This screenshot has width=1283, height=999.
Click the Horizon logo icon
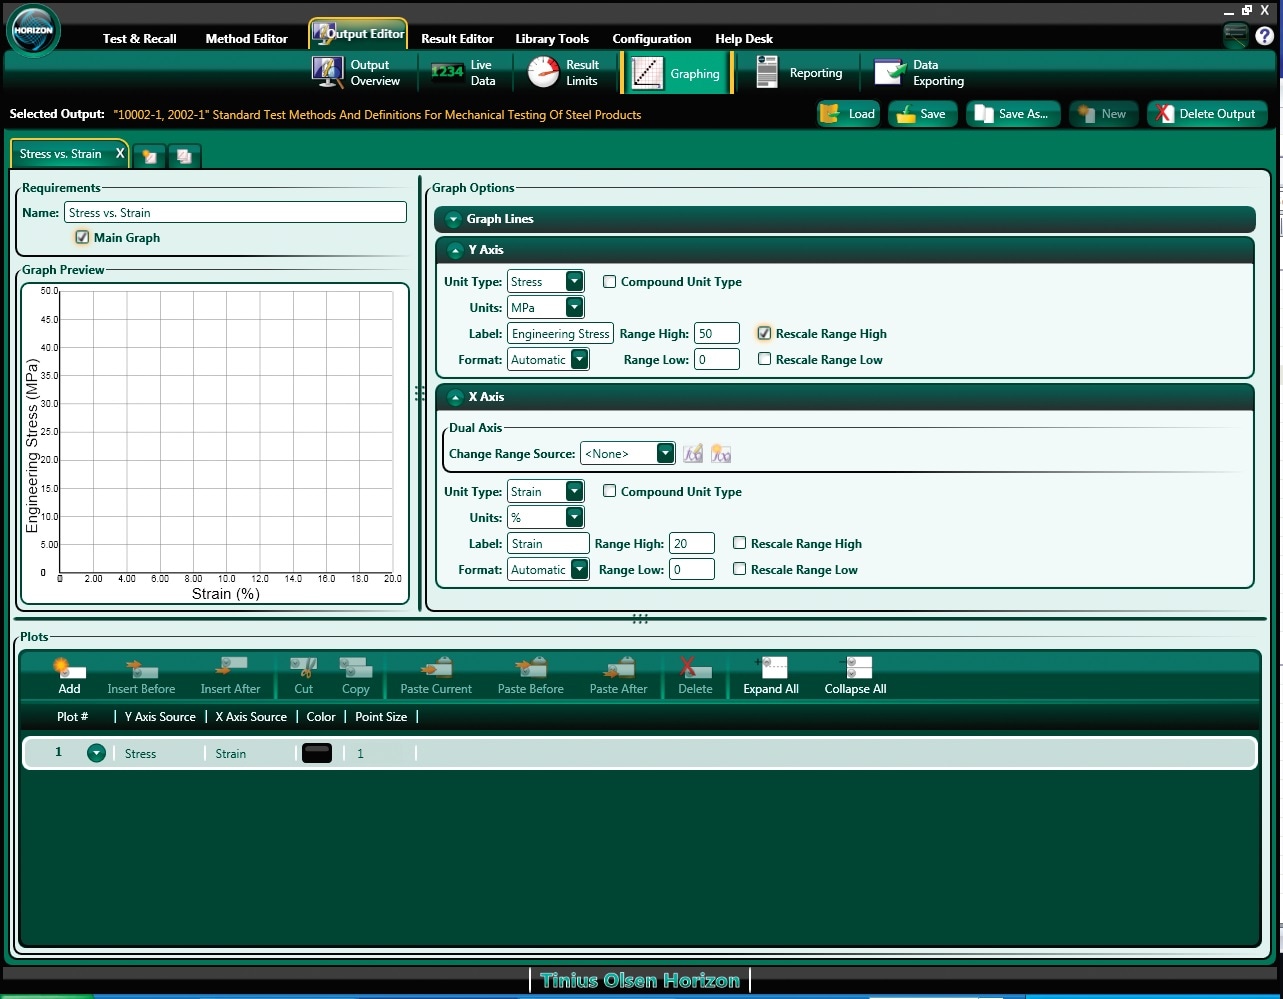tap(35, 30)
